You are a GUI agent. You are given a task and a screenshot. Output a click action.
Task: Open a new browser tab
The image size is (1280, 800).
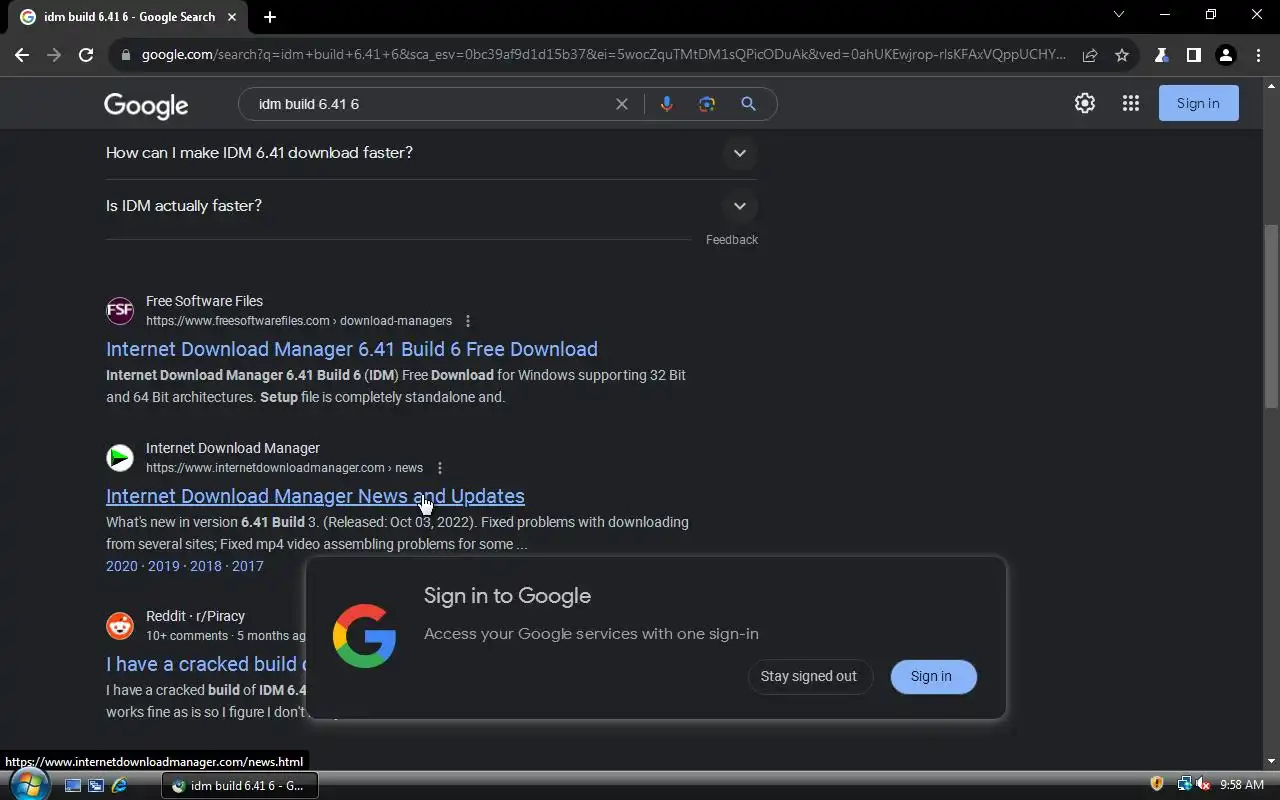pos(270,17)
